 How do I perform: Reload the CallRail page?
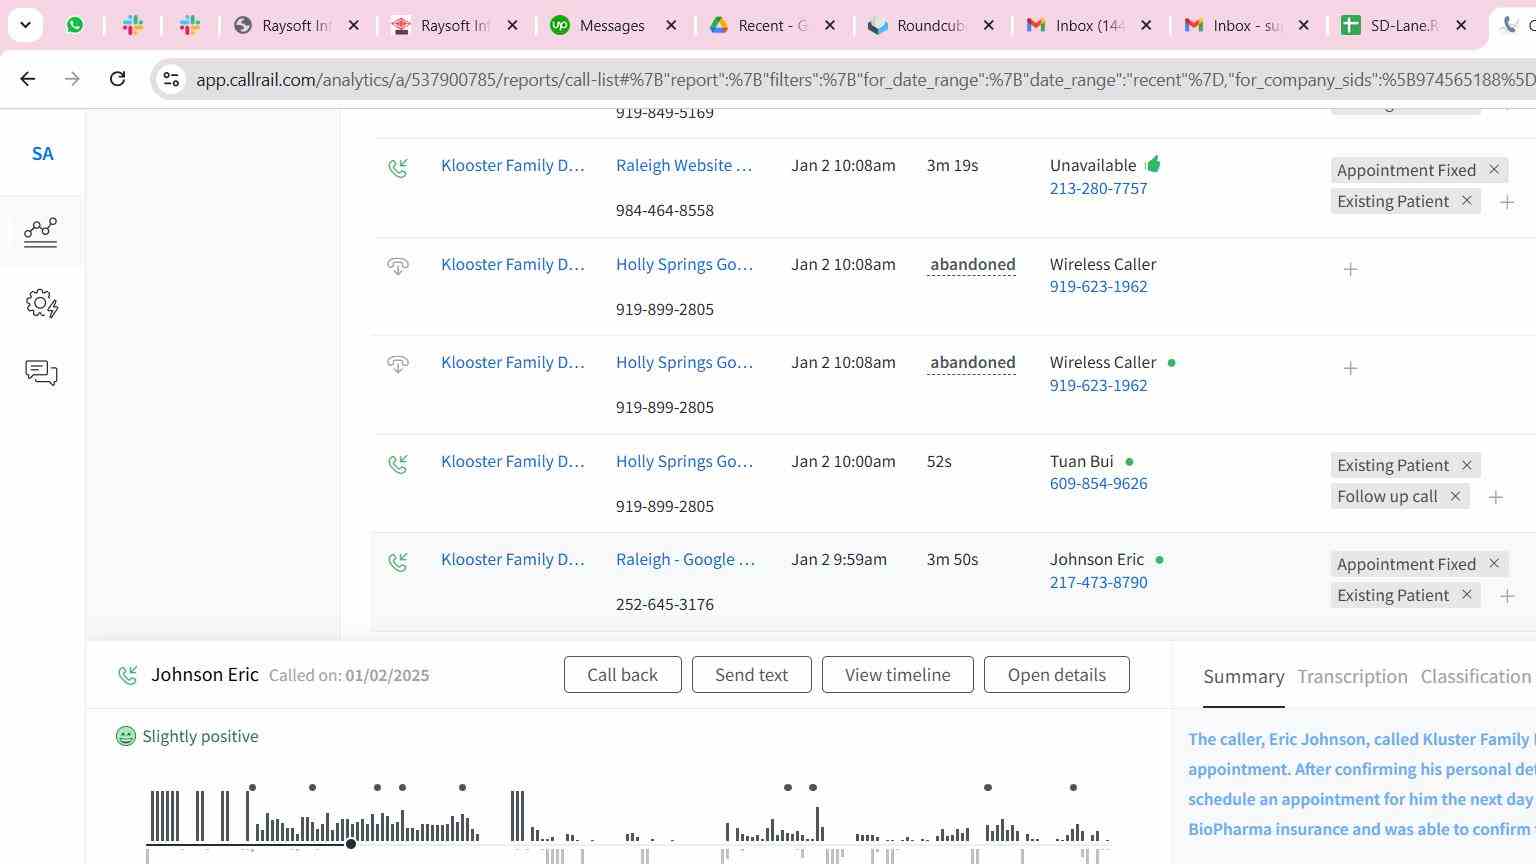117,79
